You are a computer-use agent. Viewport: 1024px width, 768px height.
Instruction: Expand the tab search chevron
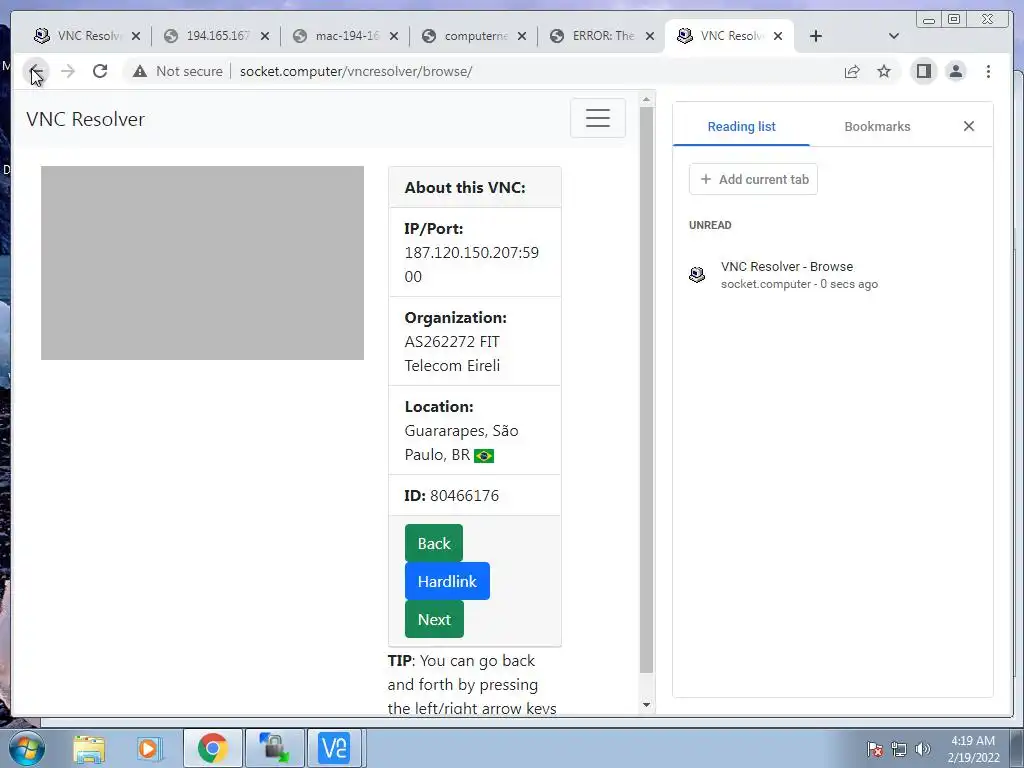click(894, 36)
